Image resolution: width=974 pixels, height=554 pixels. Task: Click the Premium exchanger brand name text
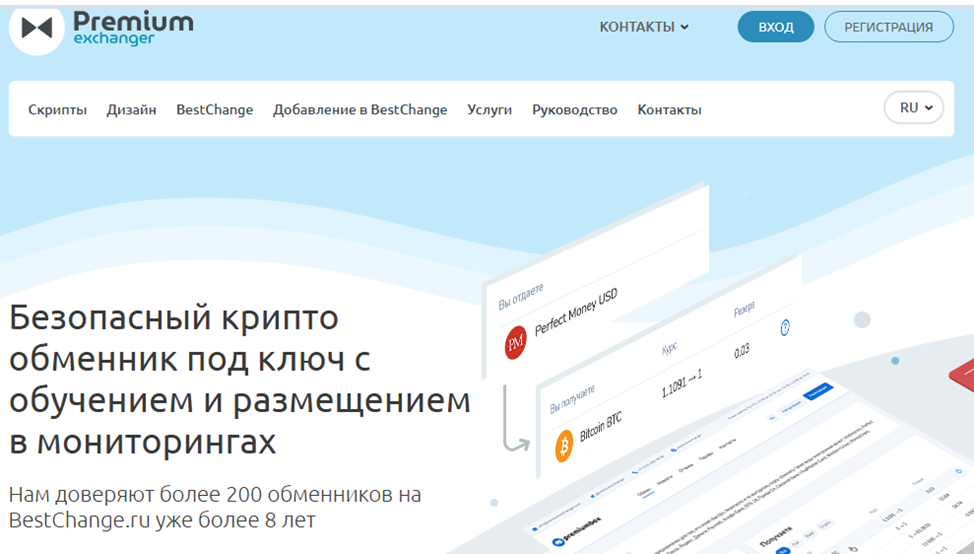click(x=133, y=29)
